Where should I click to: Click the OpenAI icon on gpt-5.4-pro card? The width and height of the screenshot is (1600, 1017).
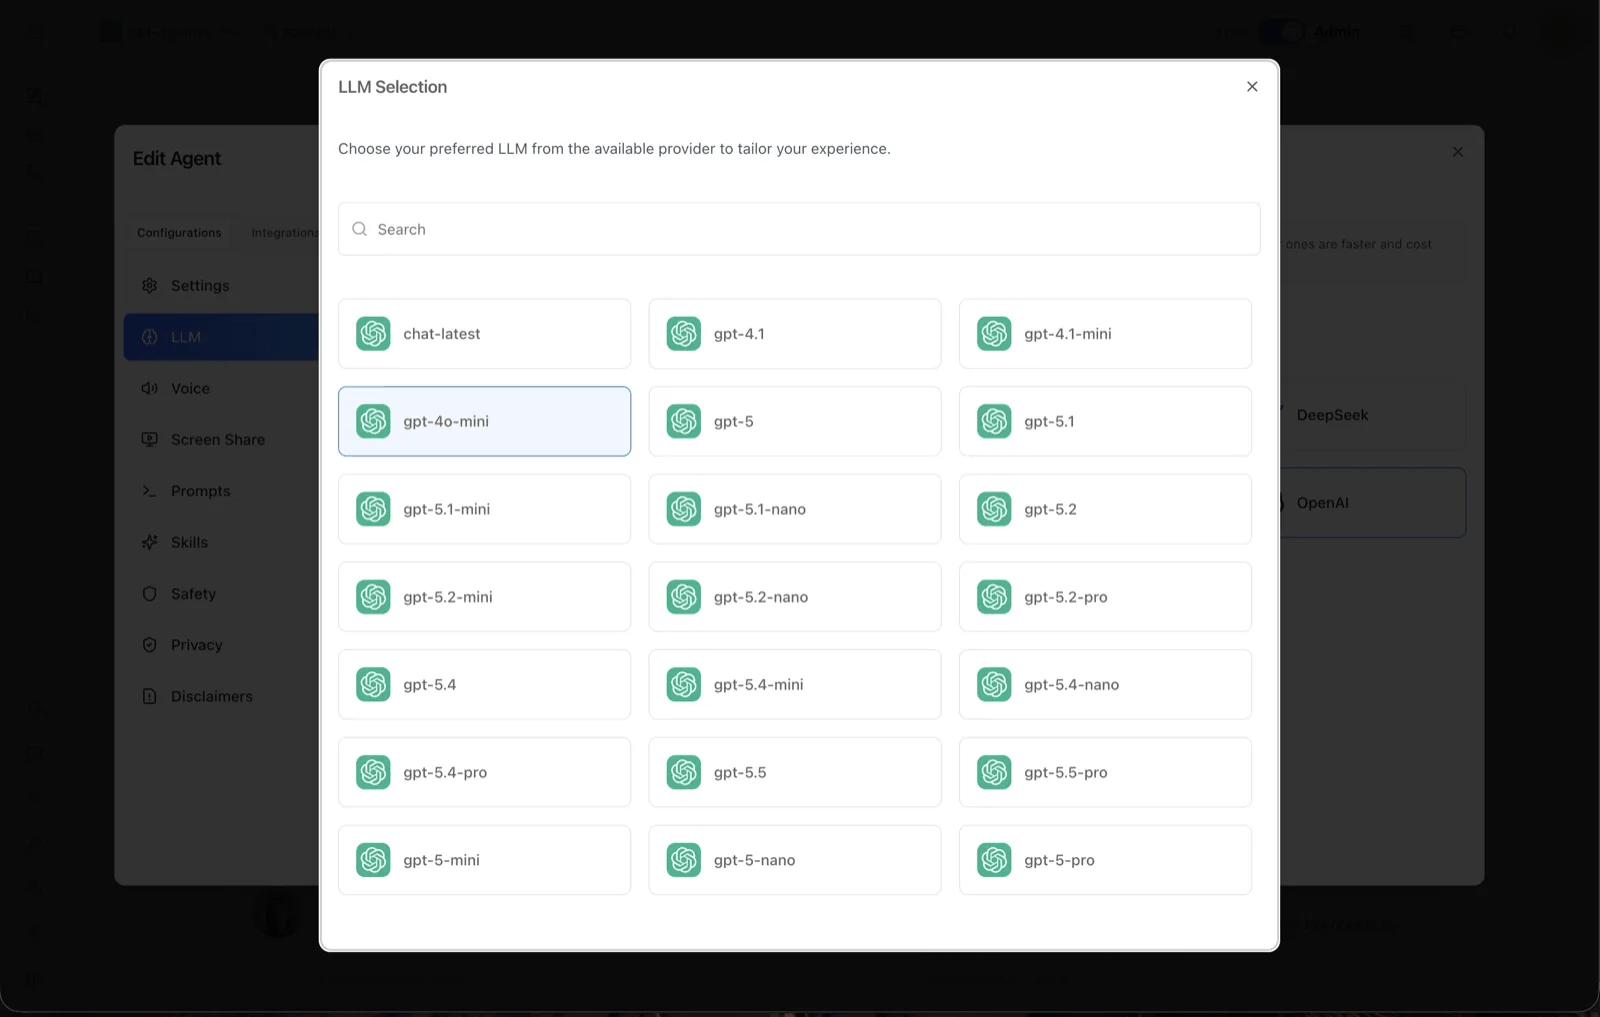click(x=373, y=772)
